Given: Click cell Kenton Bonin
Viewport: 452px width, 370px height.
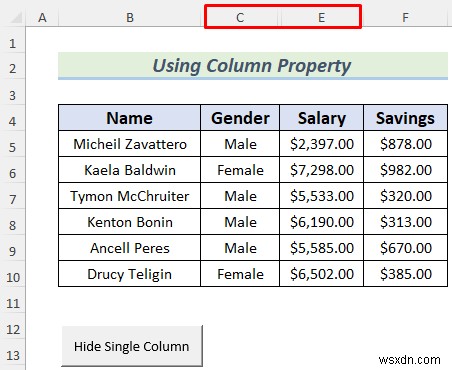Looking at the screenshot, I should pyautogui.click(x=130, y=222).
